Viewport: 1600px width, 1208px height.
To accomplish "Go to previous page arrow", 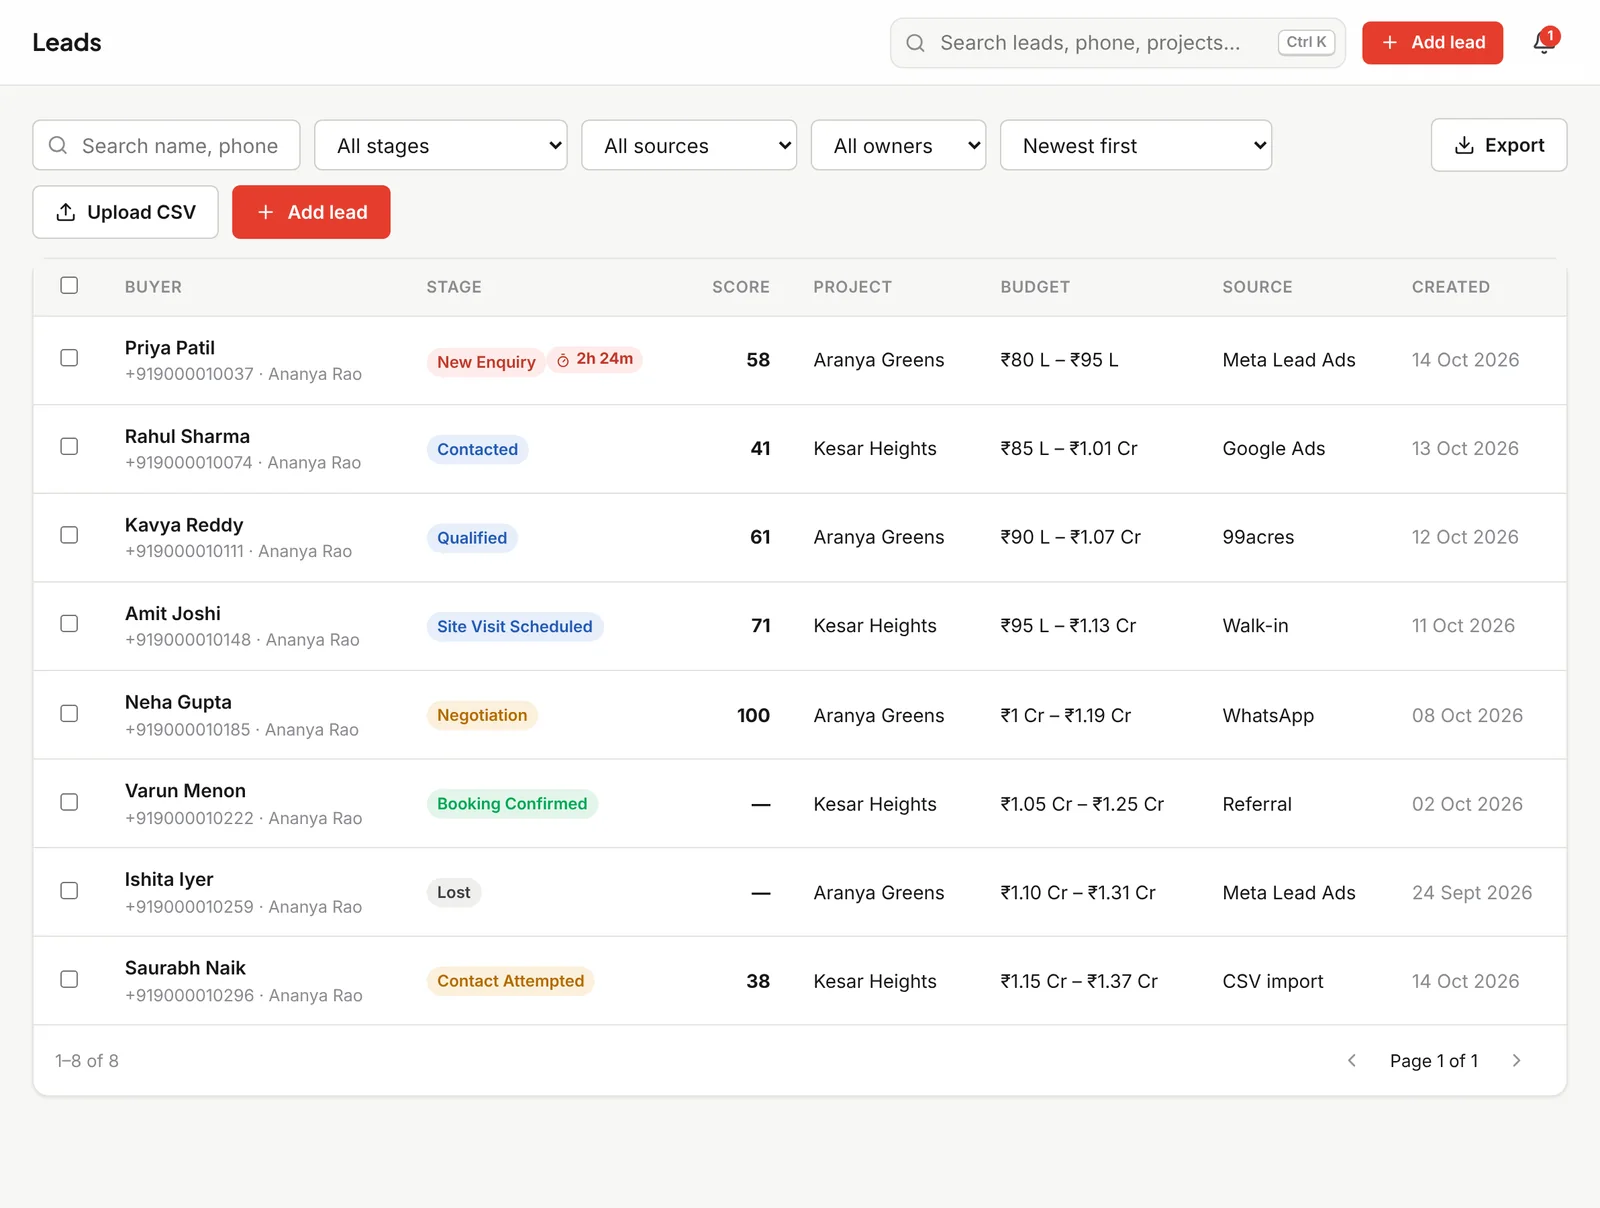I will (1352, 1060).
